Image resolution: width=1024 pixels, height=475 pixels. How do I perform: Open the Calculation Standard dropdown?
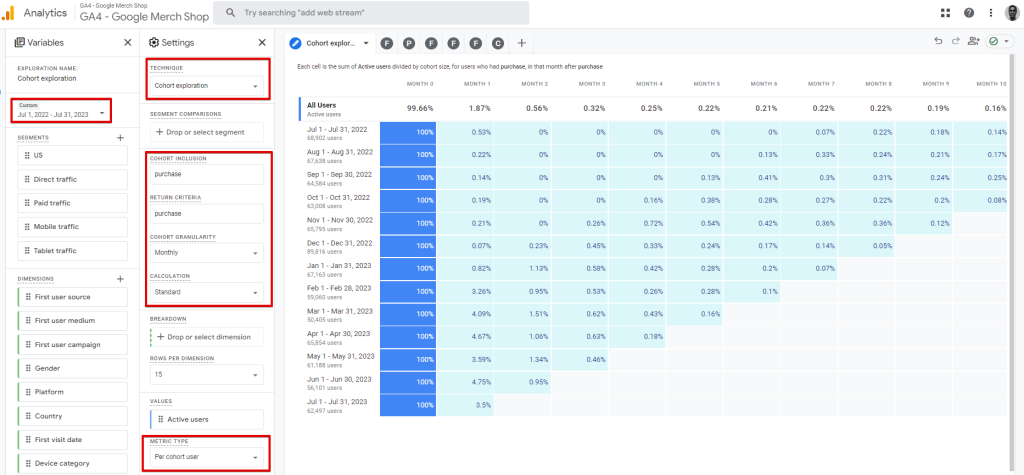pos(206,292)
